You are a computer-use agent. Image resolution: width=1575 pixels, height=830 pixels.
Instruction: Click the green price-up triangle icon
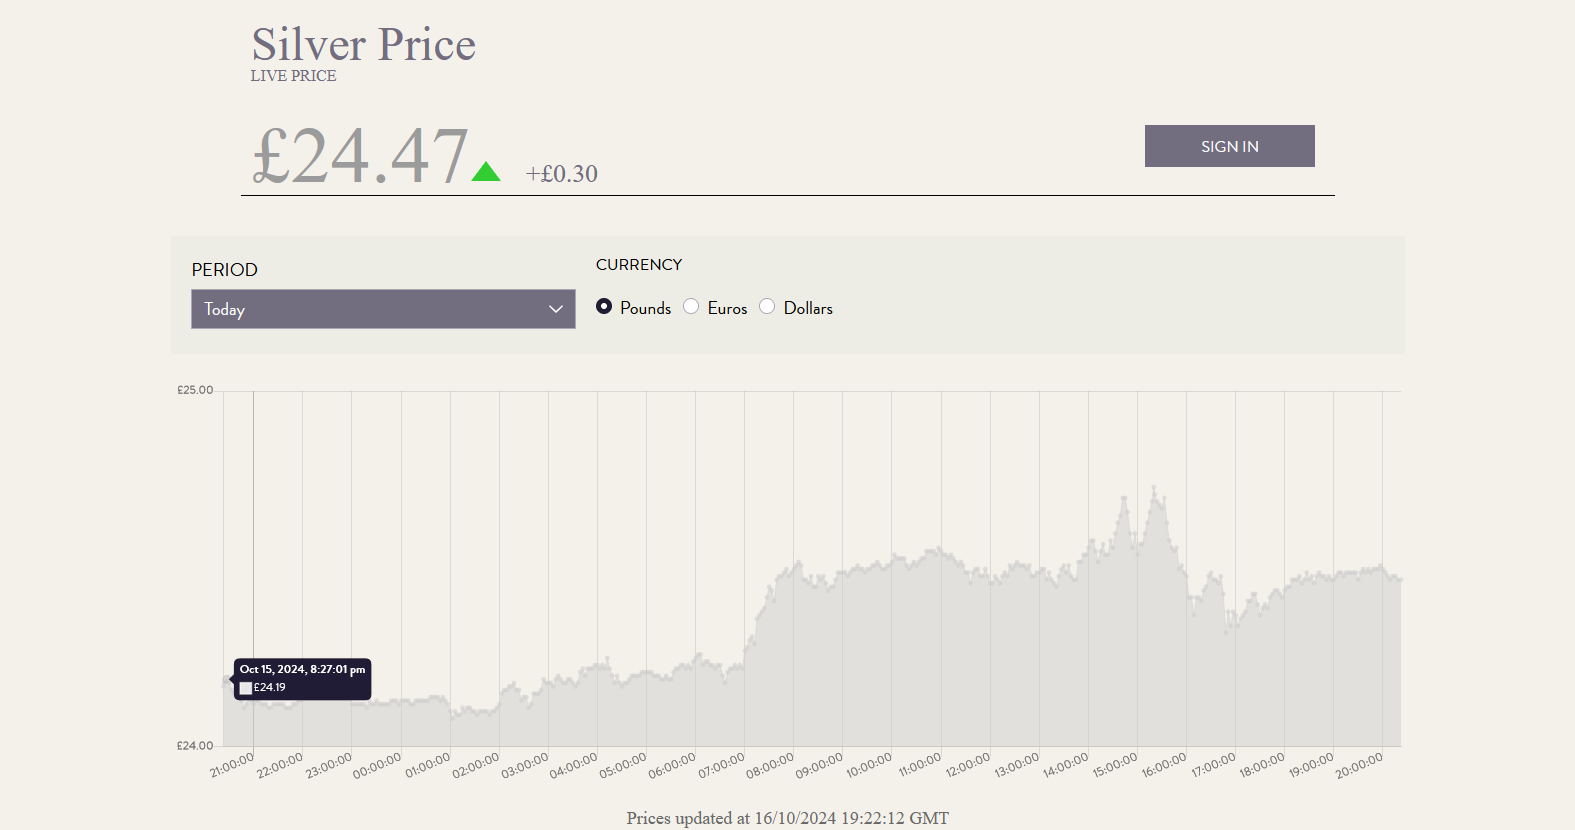coord(486,171)
